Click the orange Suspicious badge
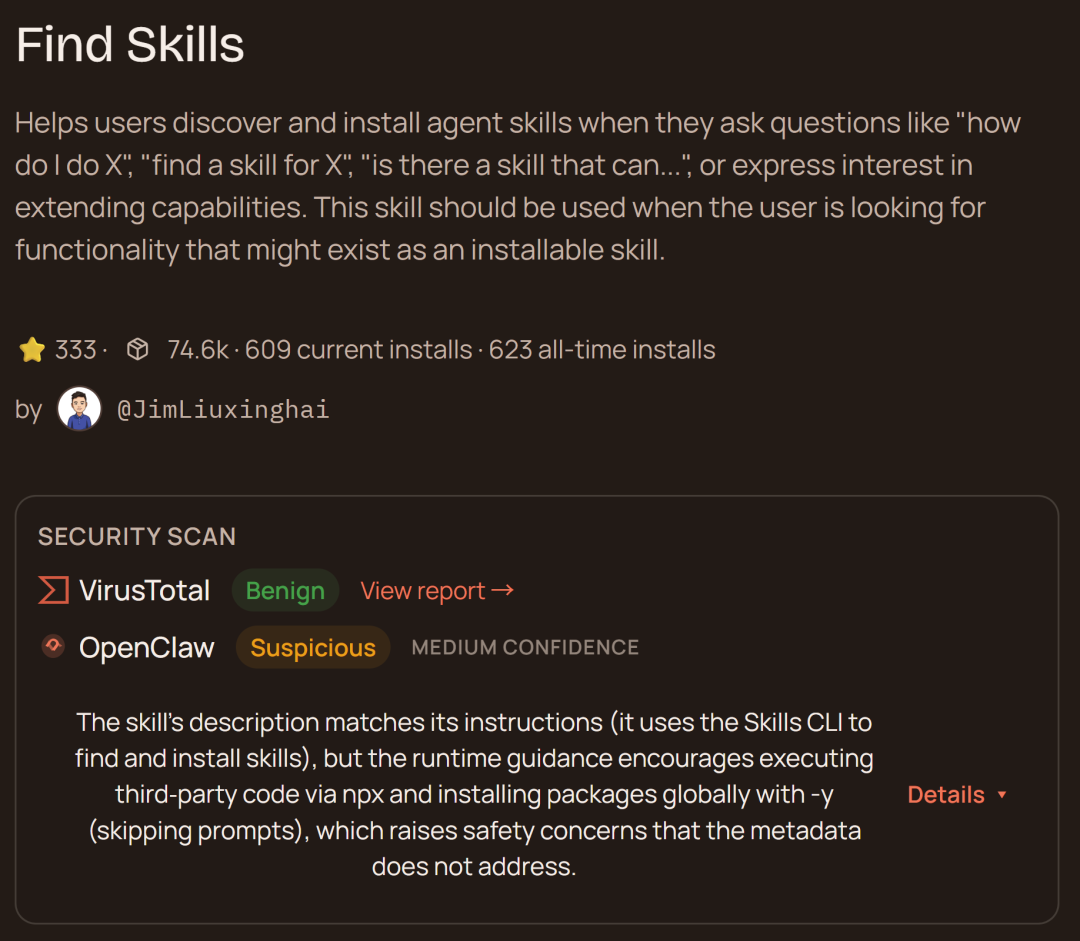Viewport: 1080px width, 941px height. point(313,648)
